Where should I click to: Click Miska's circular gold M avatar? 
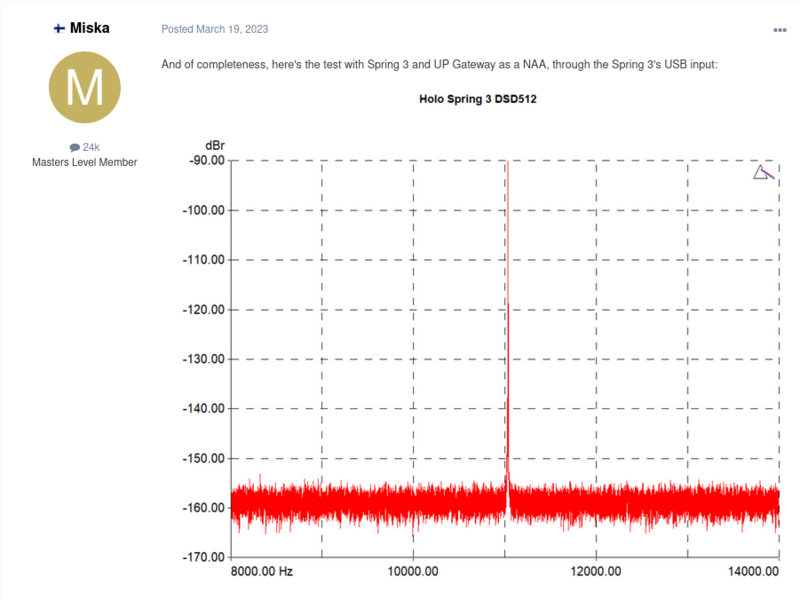tap(84, 88)
